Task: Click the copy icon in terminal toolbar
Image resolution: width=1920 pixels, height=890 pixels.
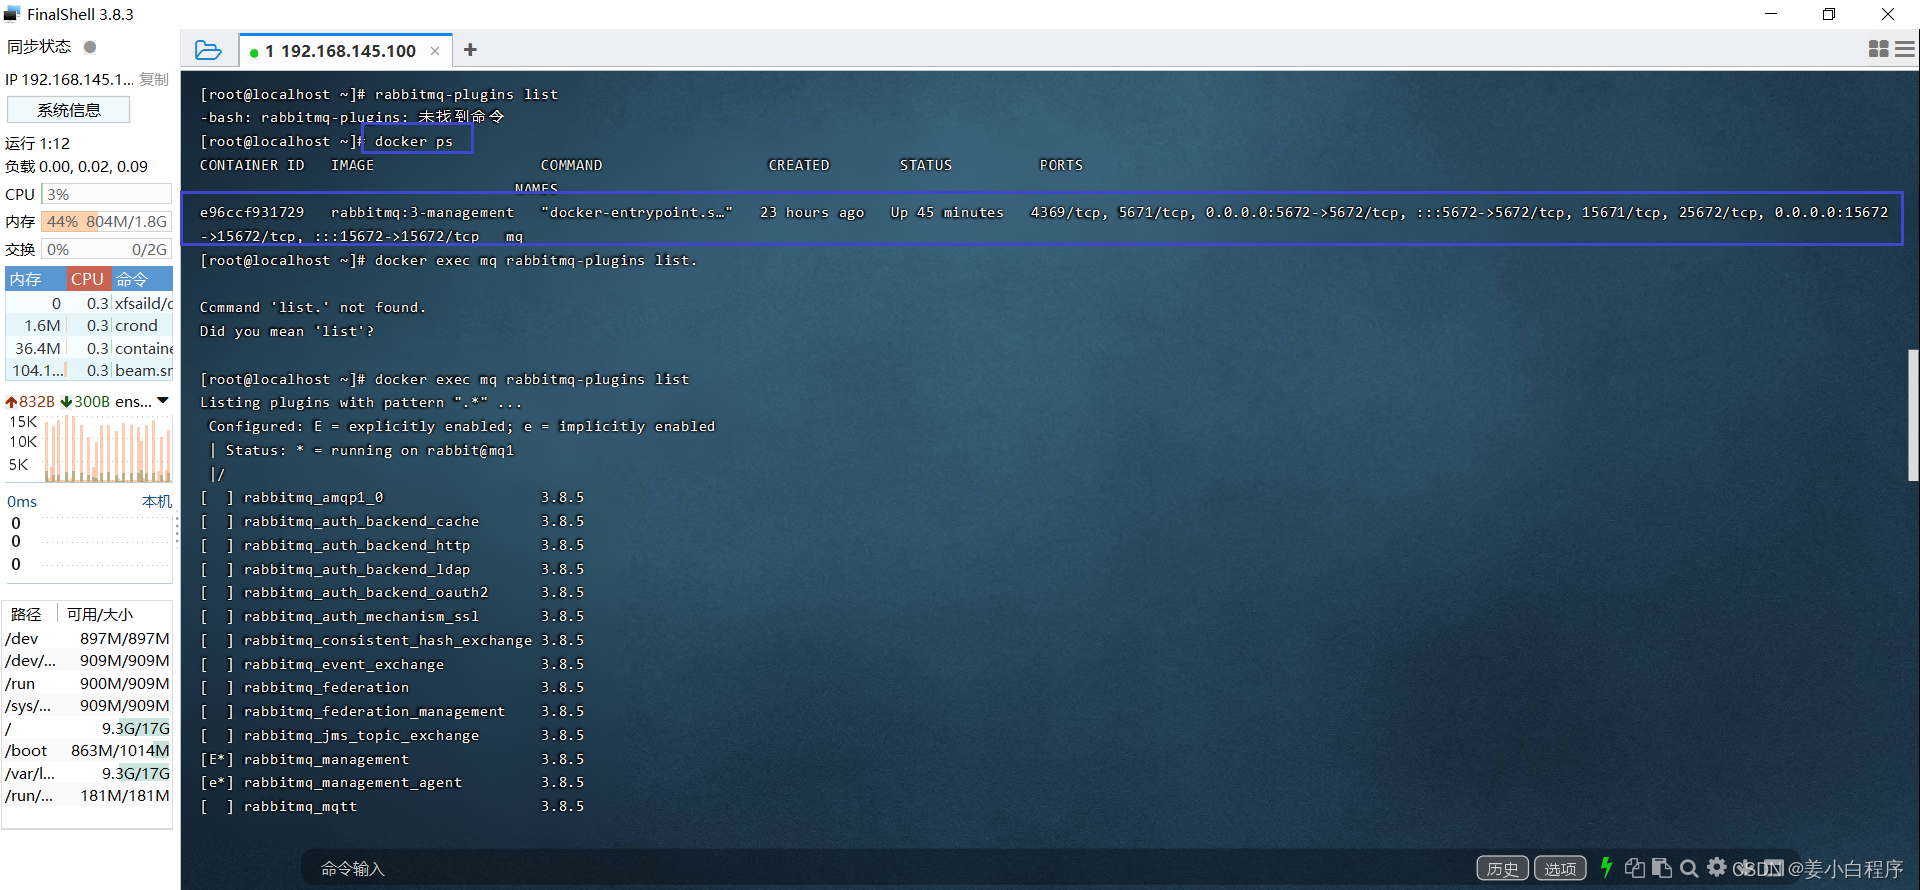Action: [x=1635, y=867]
